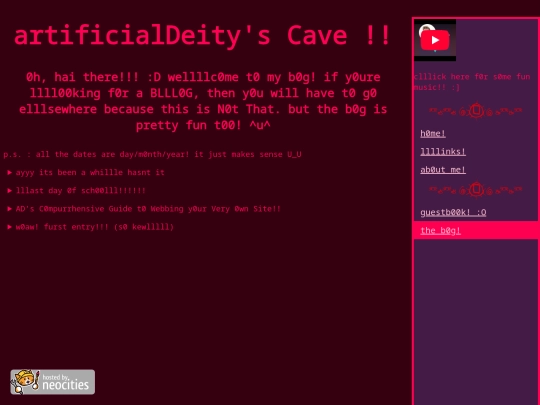Expand the 'lllast day 0f sch00lll' entry
Screen dimensions: 540x405
[76, 191]
